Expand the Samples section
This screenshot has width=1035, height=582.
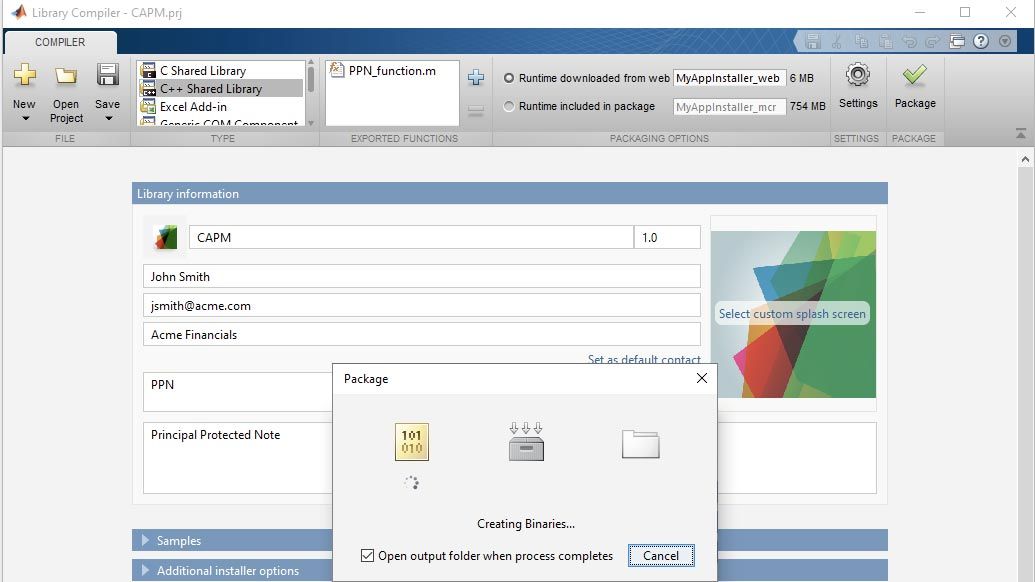click(x=143, y=541)
